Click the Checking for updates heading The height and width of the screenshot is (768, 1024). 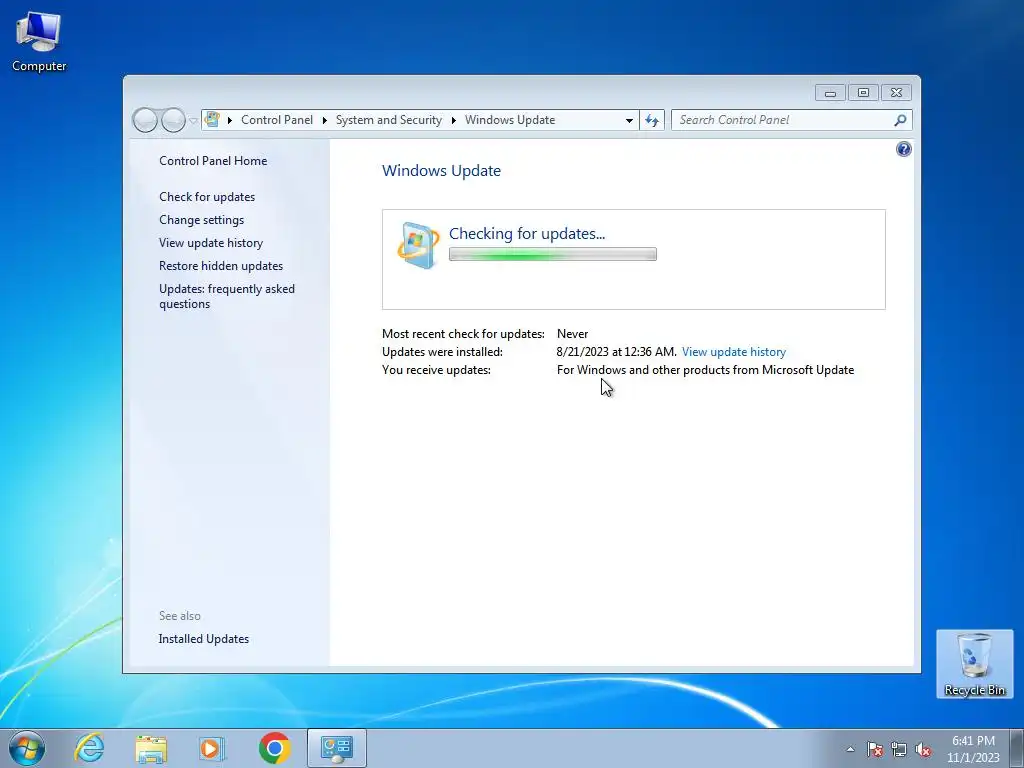(x=527, y=234)
